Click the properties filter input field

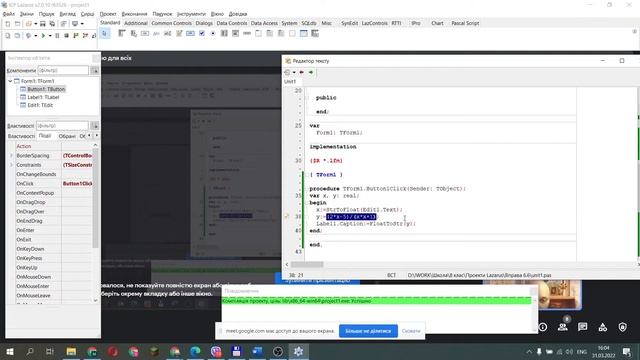pyautogui.click(x=62, y=126)
